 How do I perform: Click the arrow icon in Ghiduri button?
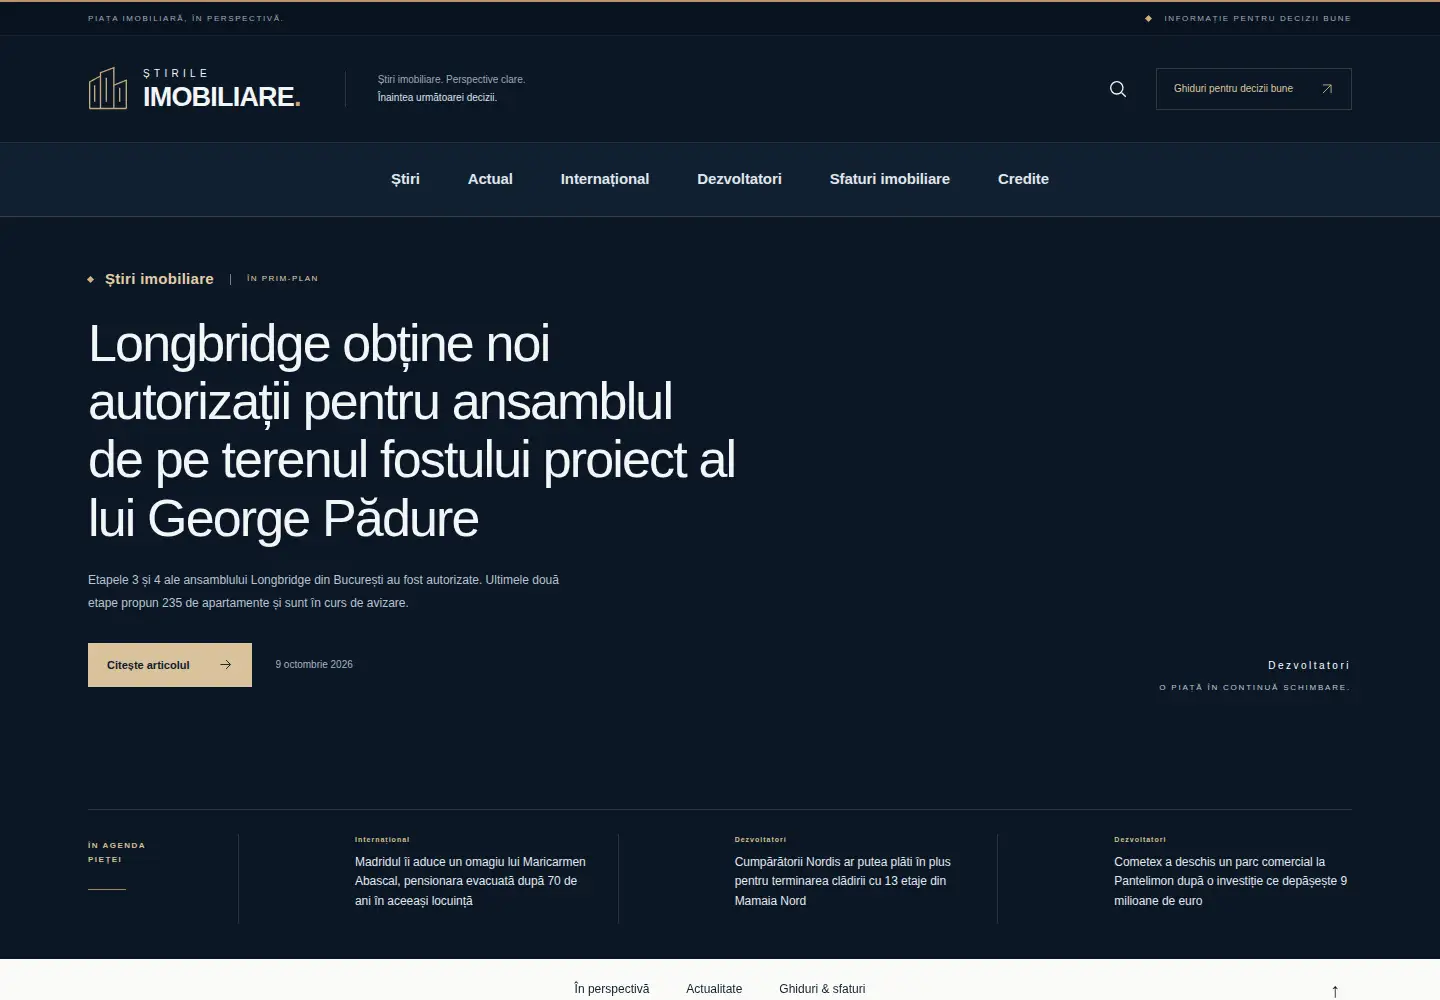(1327, 89)
